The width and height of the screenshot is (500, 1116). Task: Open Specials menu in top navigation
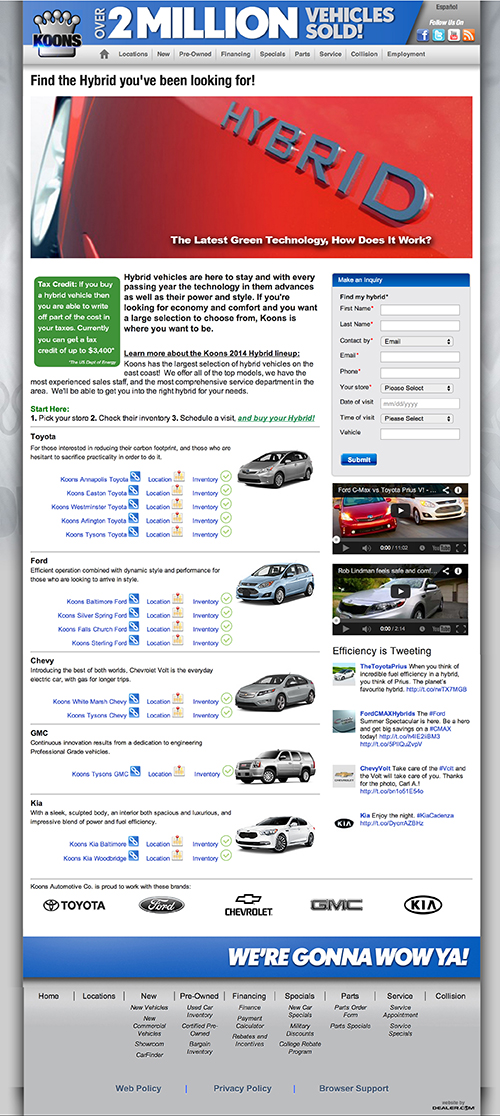click(x=272, y=54)
